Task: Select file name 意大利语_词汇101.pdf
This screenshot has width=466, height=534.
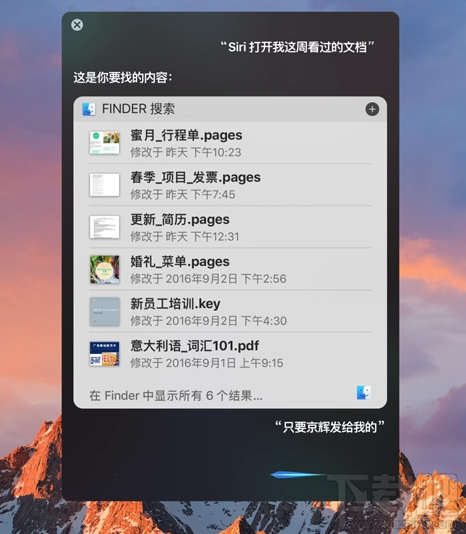Action: click(x=195, y=346)
